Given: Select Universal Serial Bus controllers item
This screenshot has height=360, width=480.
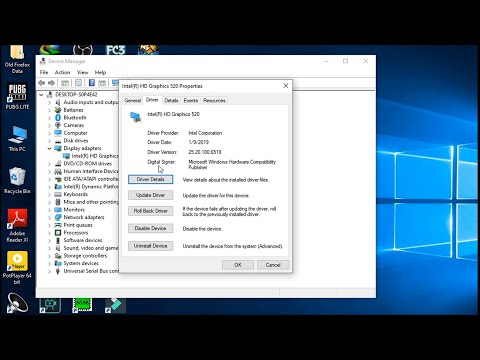Looking at the screenshot, I should pos(91,271).
